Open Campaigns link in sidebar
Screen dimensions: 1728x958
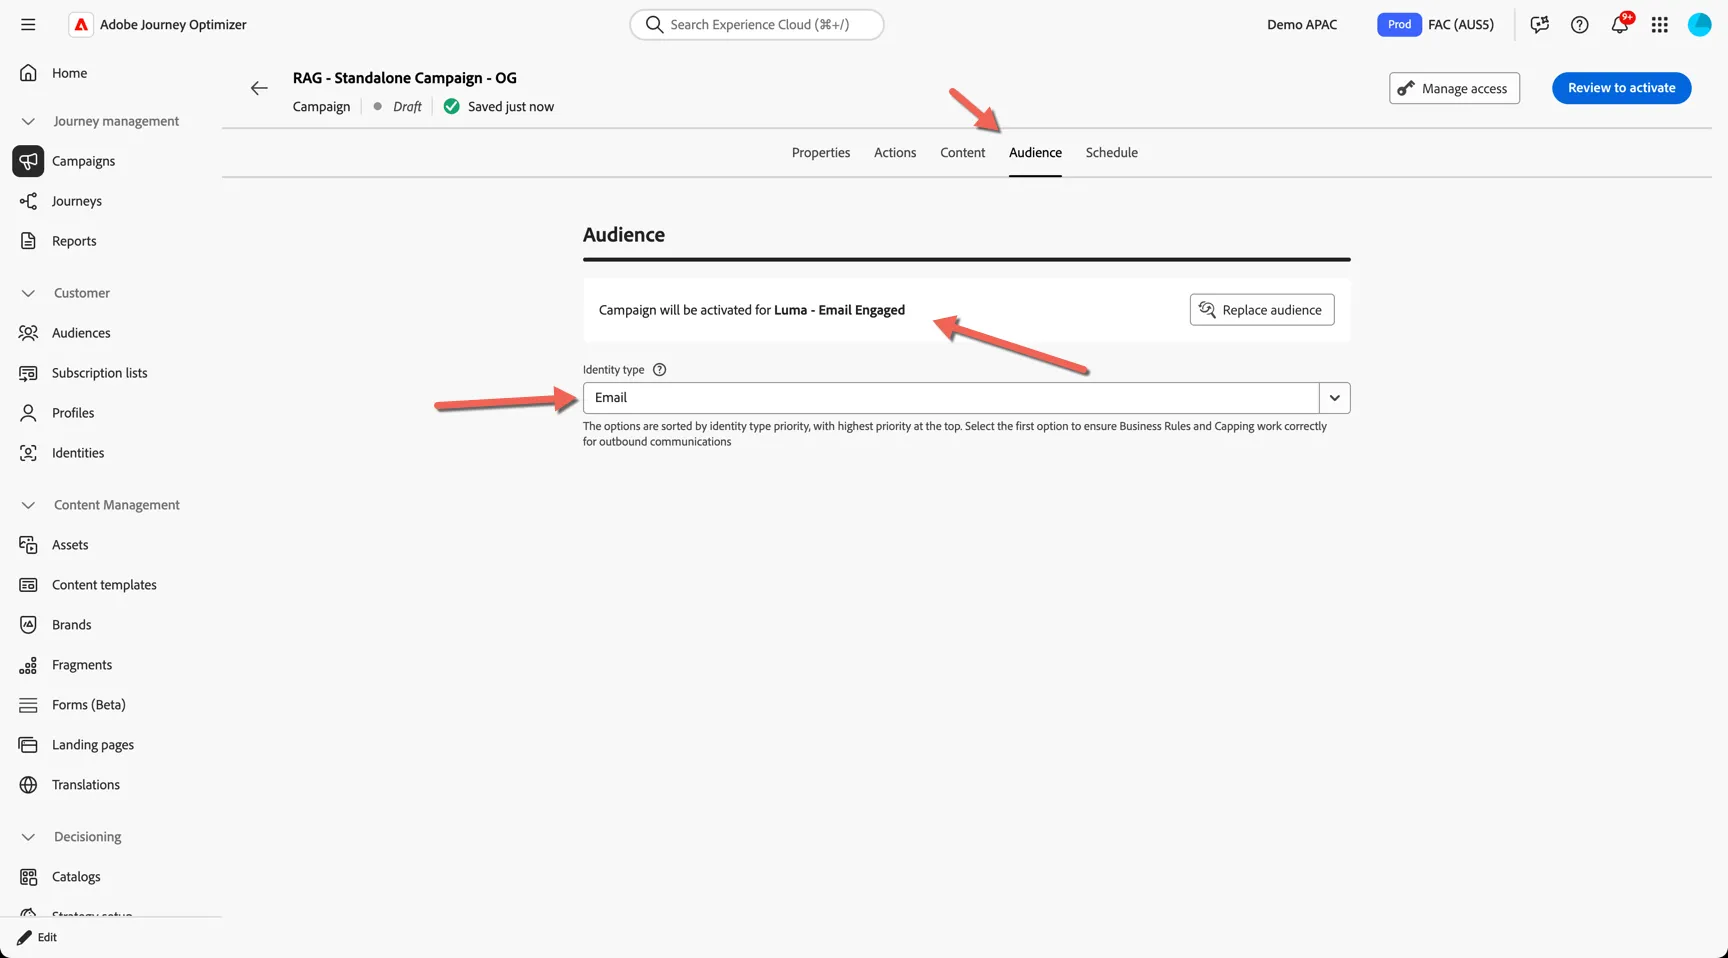pyautogui.click(x=83, y=161)
